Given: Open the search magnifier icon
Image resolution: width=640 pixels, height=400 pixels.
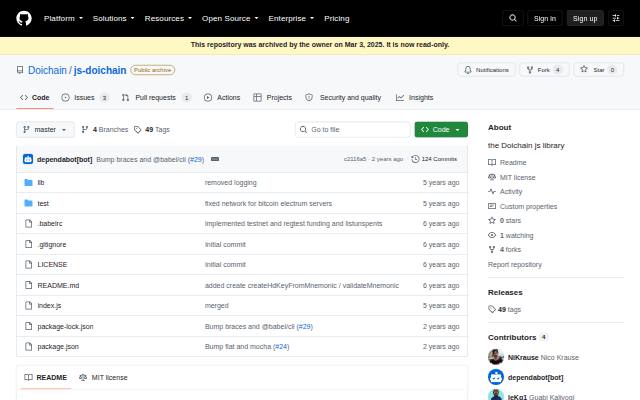Looking at the screenshot, I should click(513, 18).
